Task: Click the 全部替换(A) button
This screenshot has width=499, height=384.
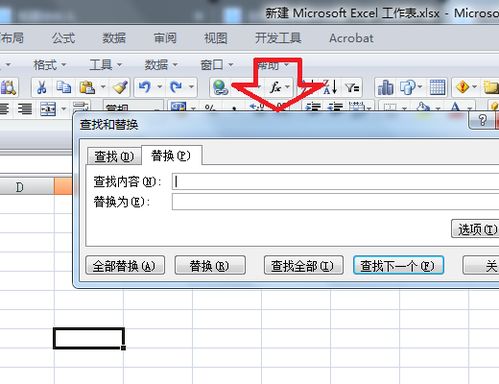Action: coord(125,266)
